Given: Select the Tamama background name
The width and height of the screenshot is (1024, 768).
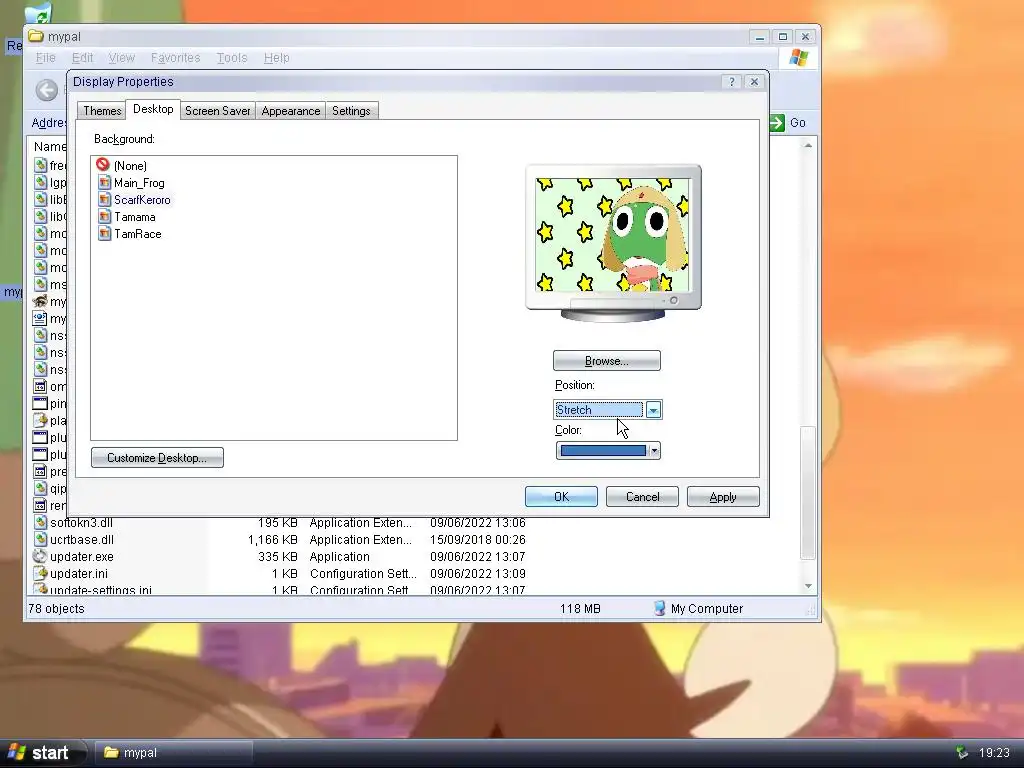Looking at the screenshot, I should pyautogui.click(x=135, y=217).
